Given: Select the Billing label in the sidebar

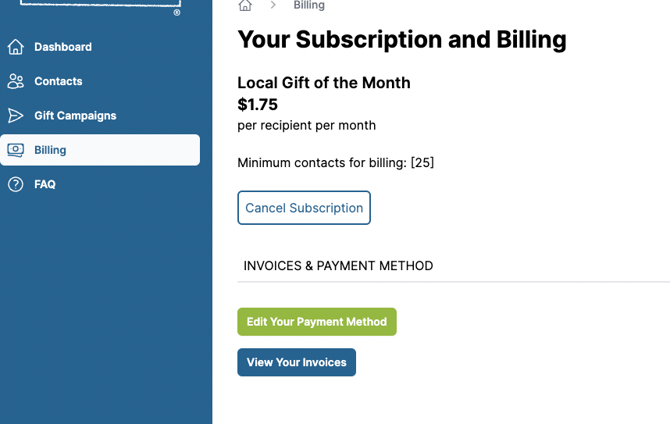Looking at the screenshot, I should point(50,150).
